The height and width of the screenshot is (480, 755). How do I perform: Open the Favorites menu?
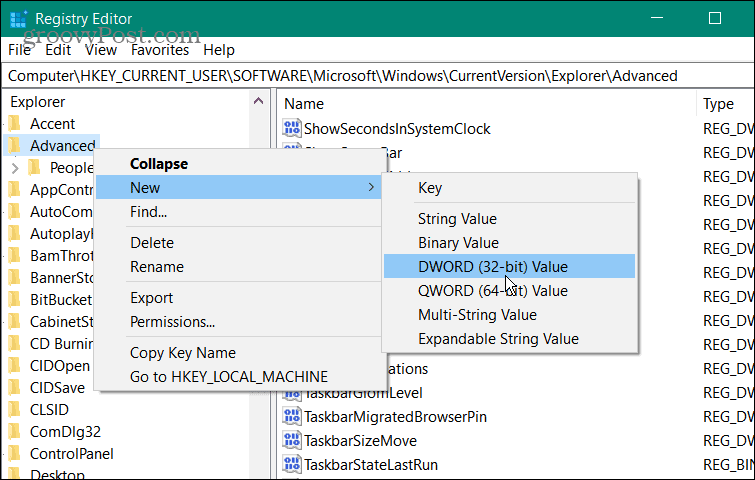160,50
